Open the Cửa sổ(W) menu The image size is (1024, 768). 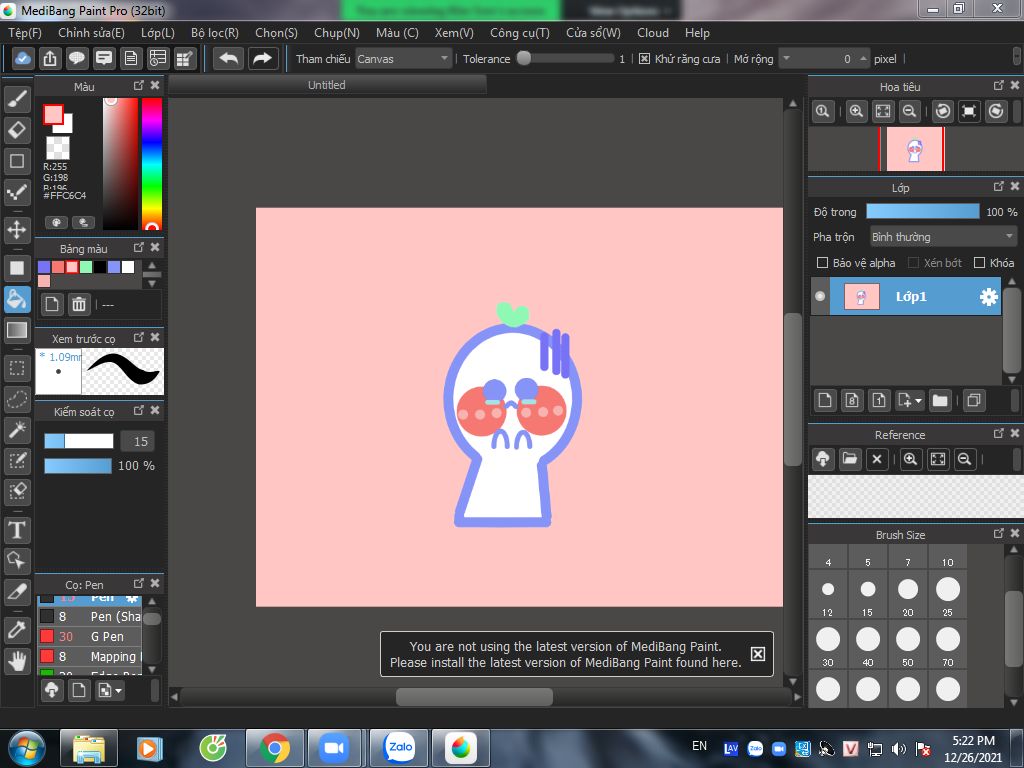point(593,33)
